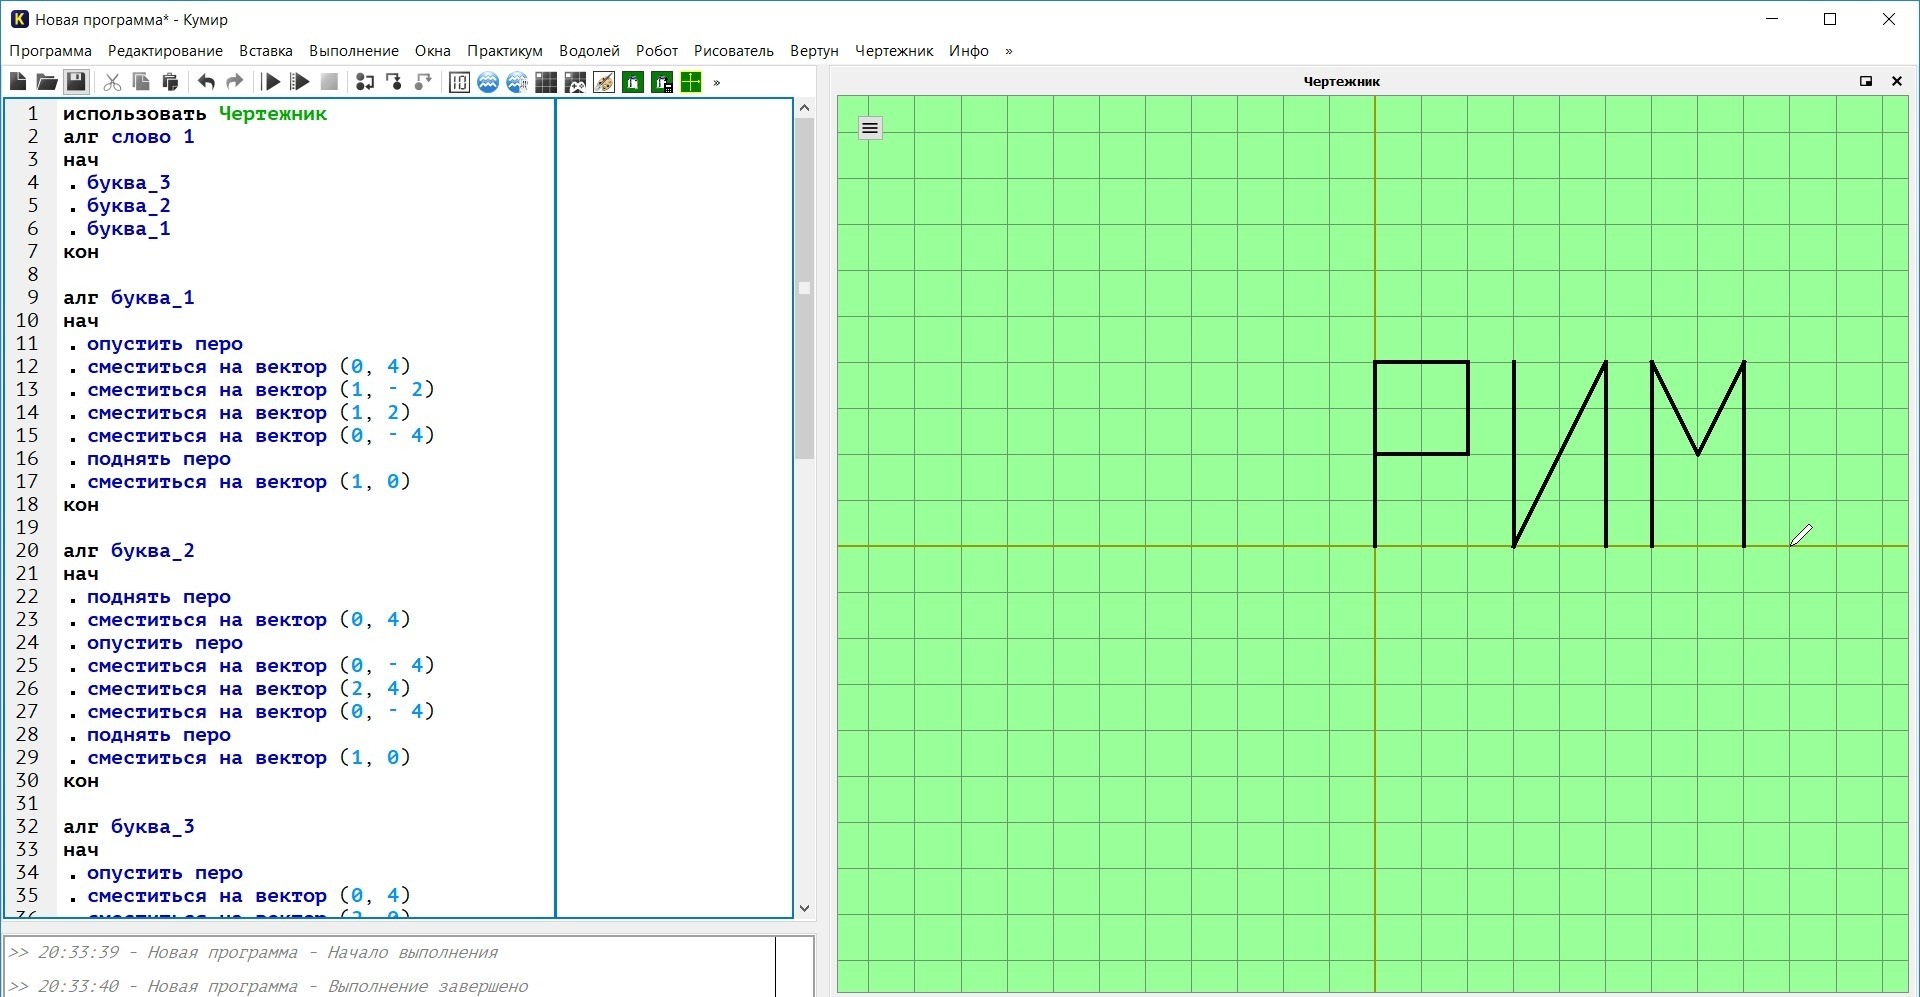The width and height of the screenshot is (1920, 997).
Task: Click 'опустить перо' on line 11
Action: pyautogui.click(x=165, y=344)
